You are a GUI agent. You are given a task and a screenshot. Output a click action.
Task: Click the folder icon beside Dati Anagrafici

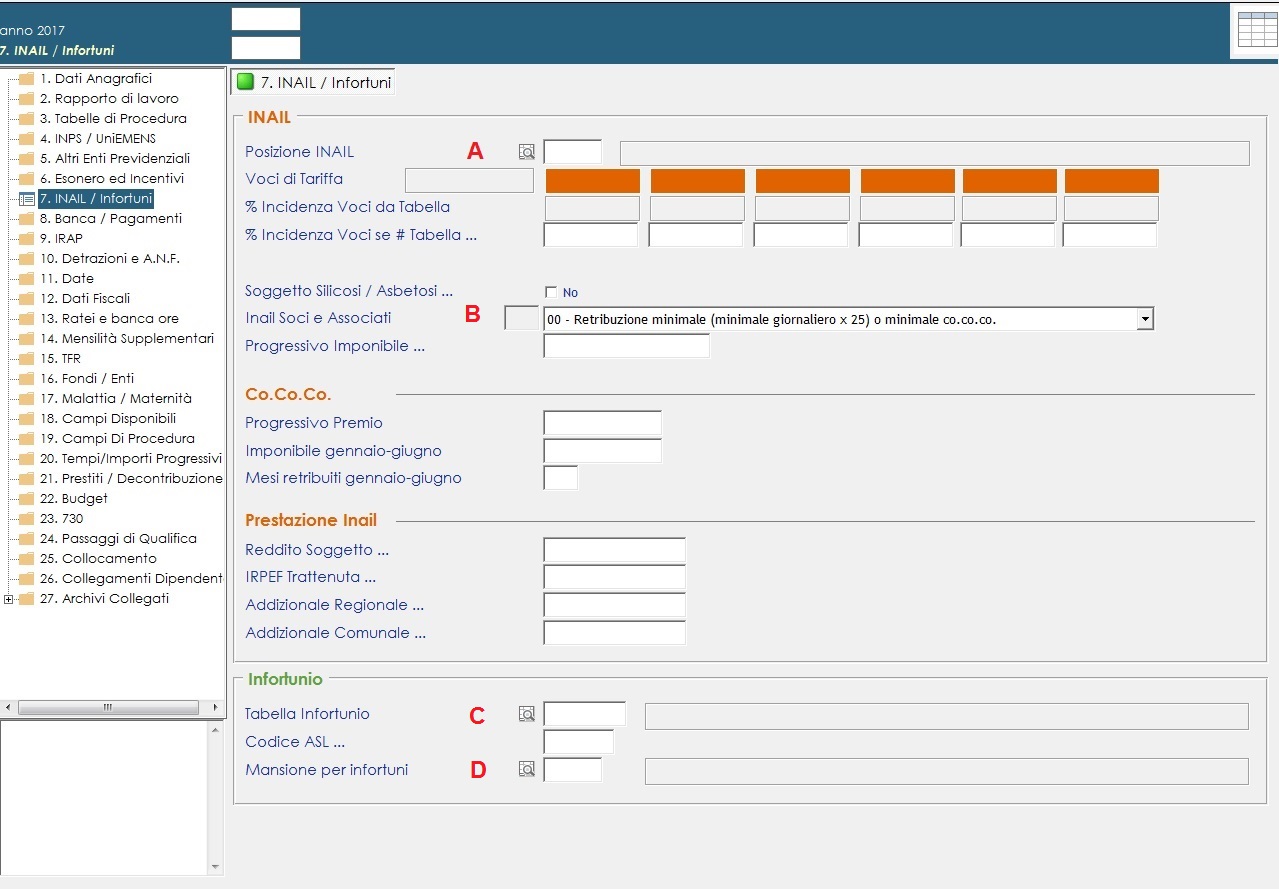point(27,79)
